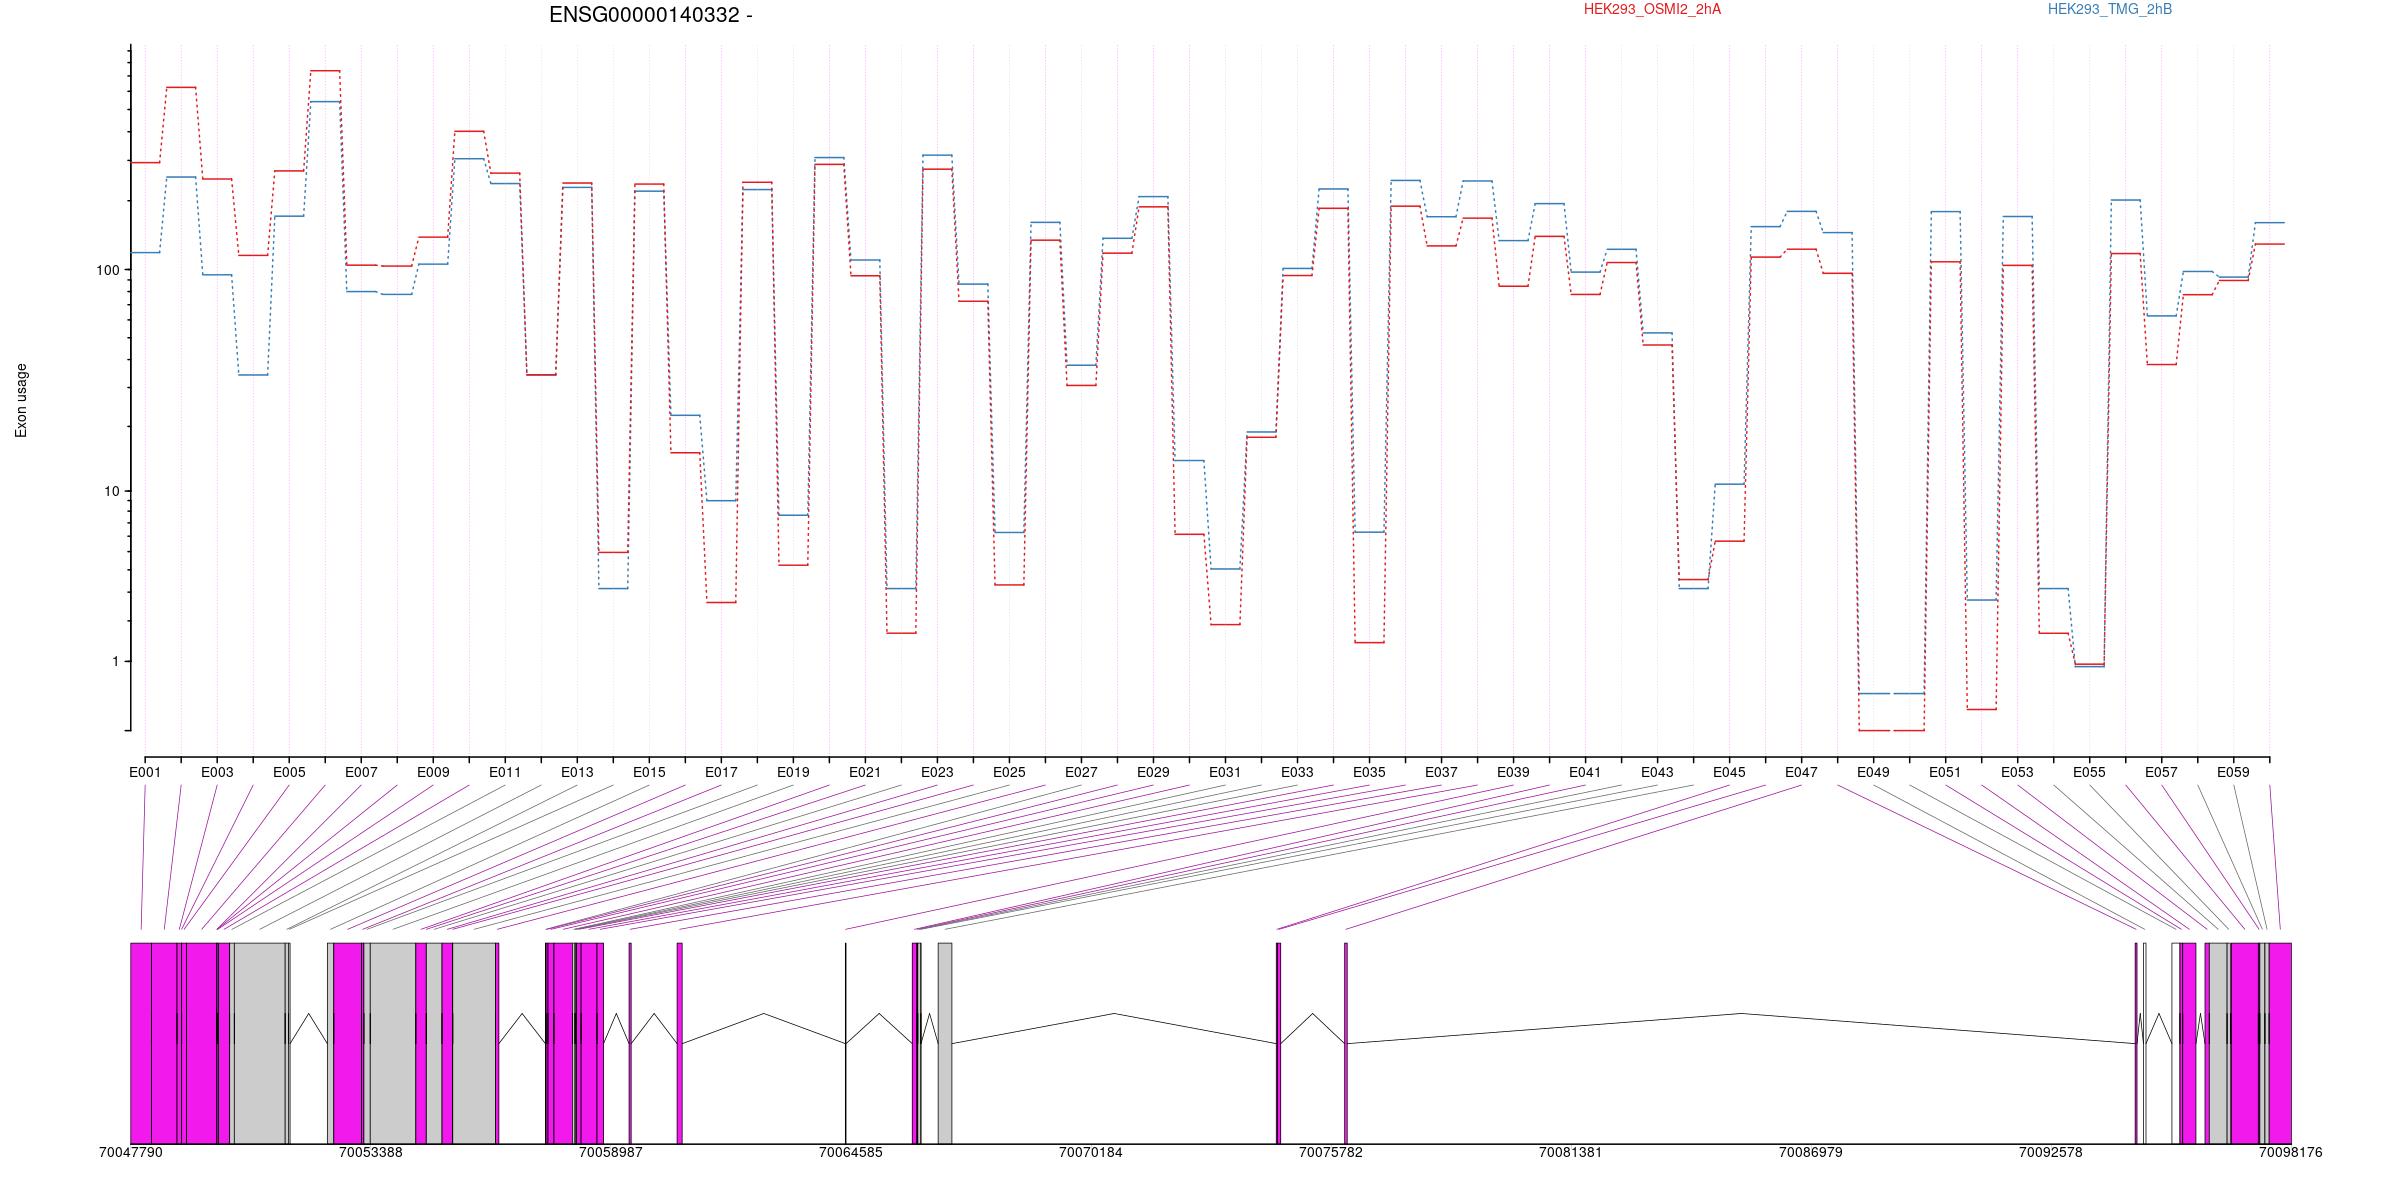Click the magenta exon block at 70075782
The height and width of the screenshot is (1200, 2400).
(1346, 1043)
